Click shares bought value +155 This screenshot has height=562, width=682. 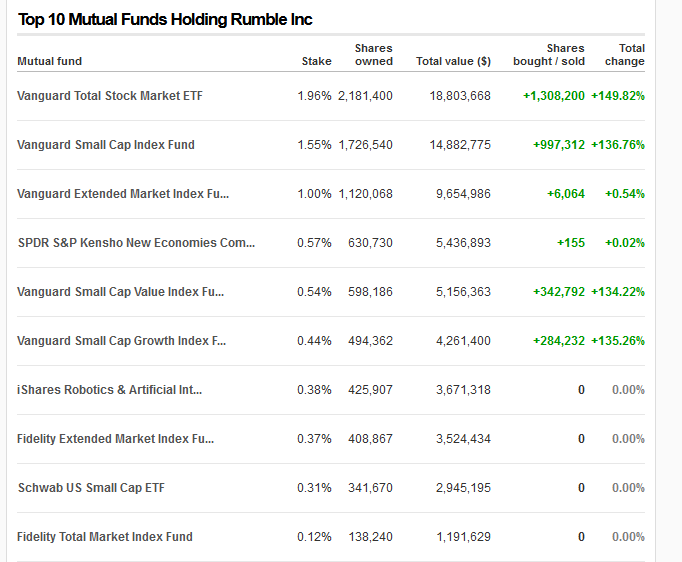tap(571, 243)
